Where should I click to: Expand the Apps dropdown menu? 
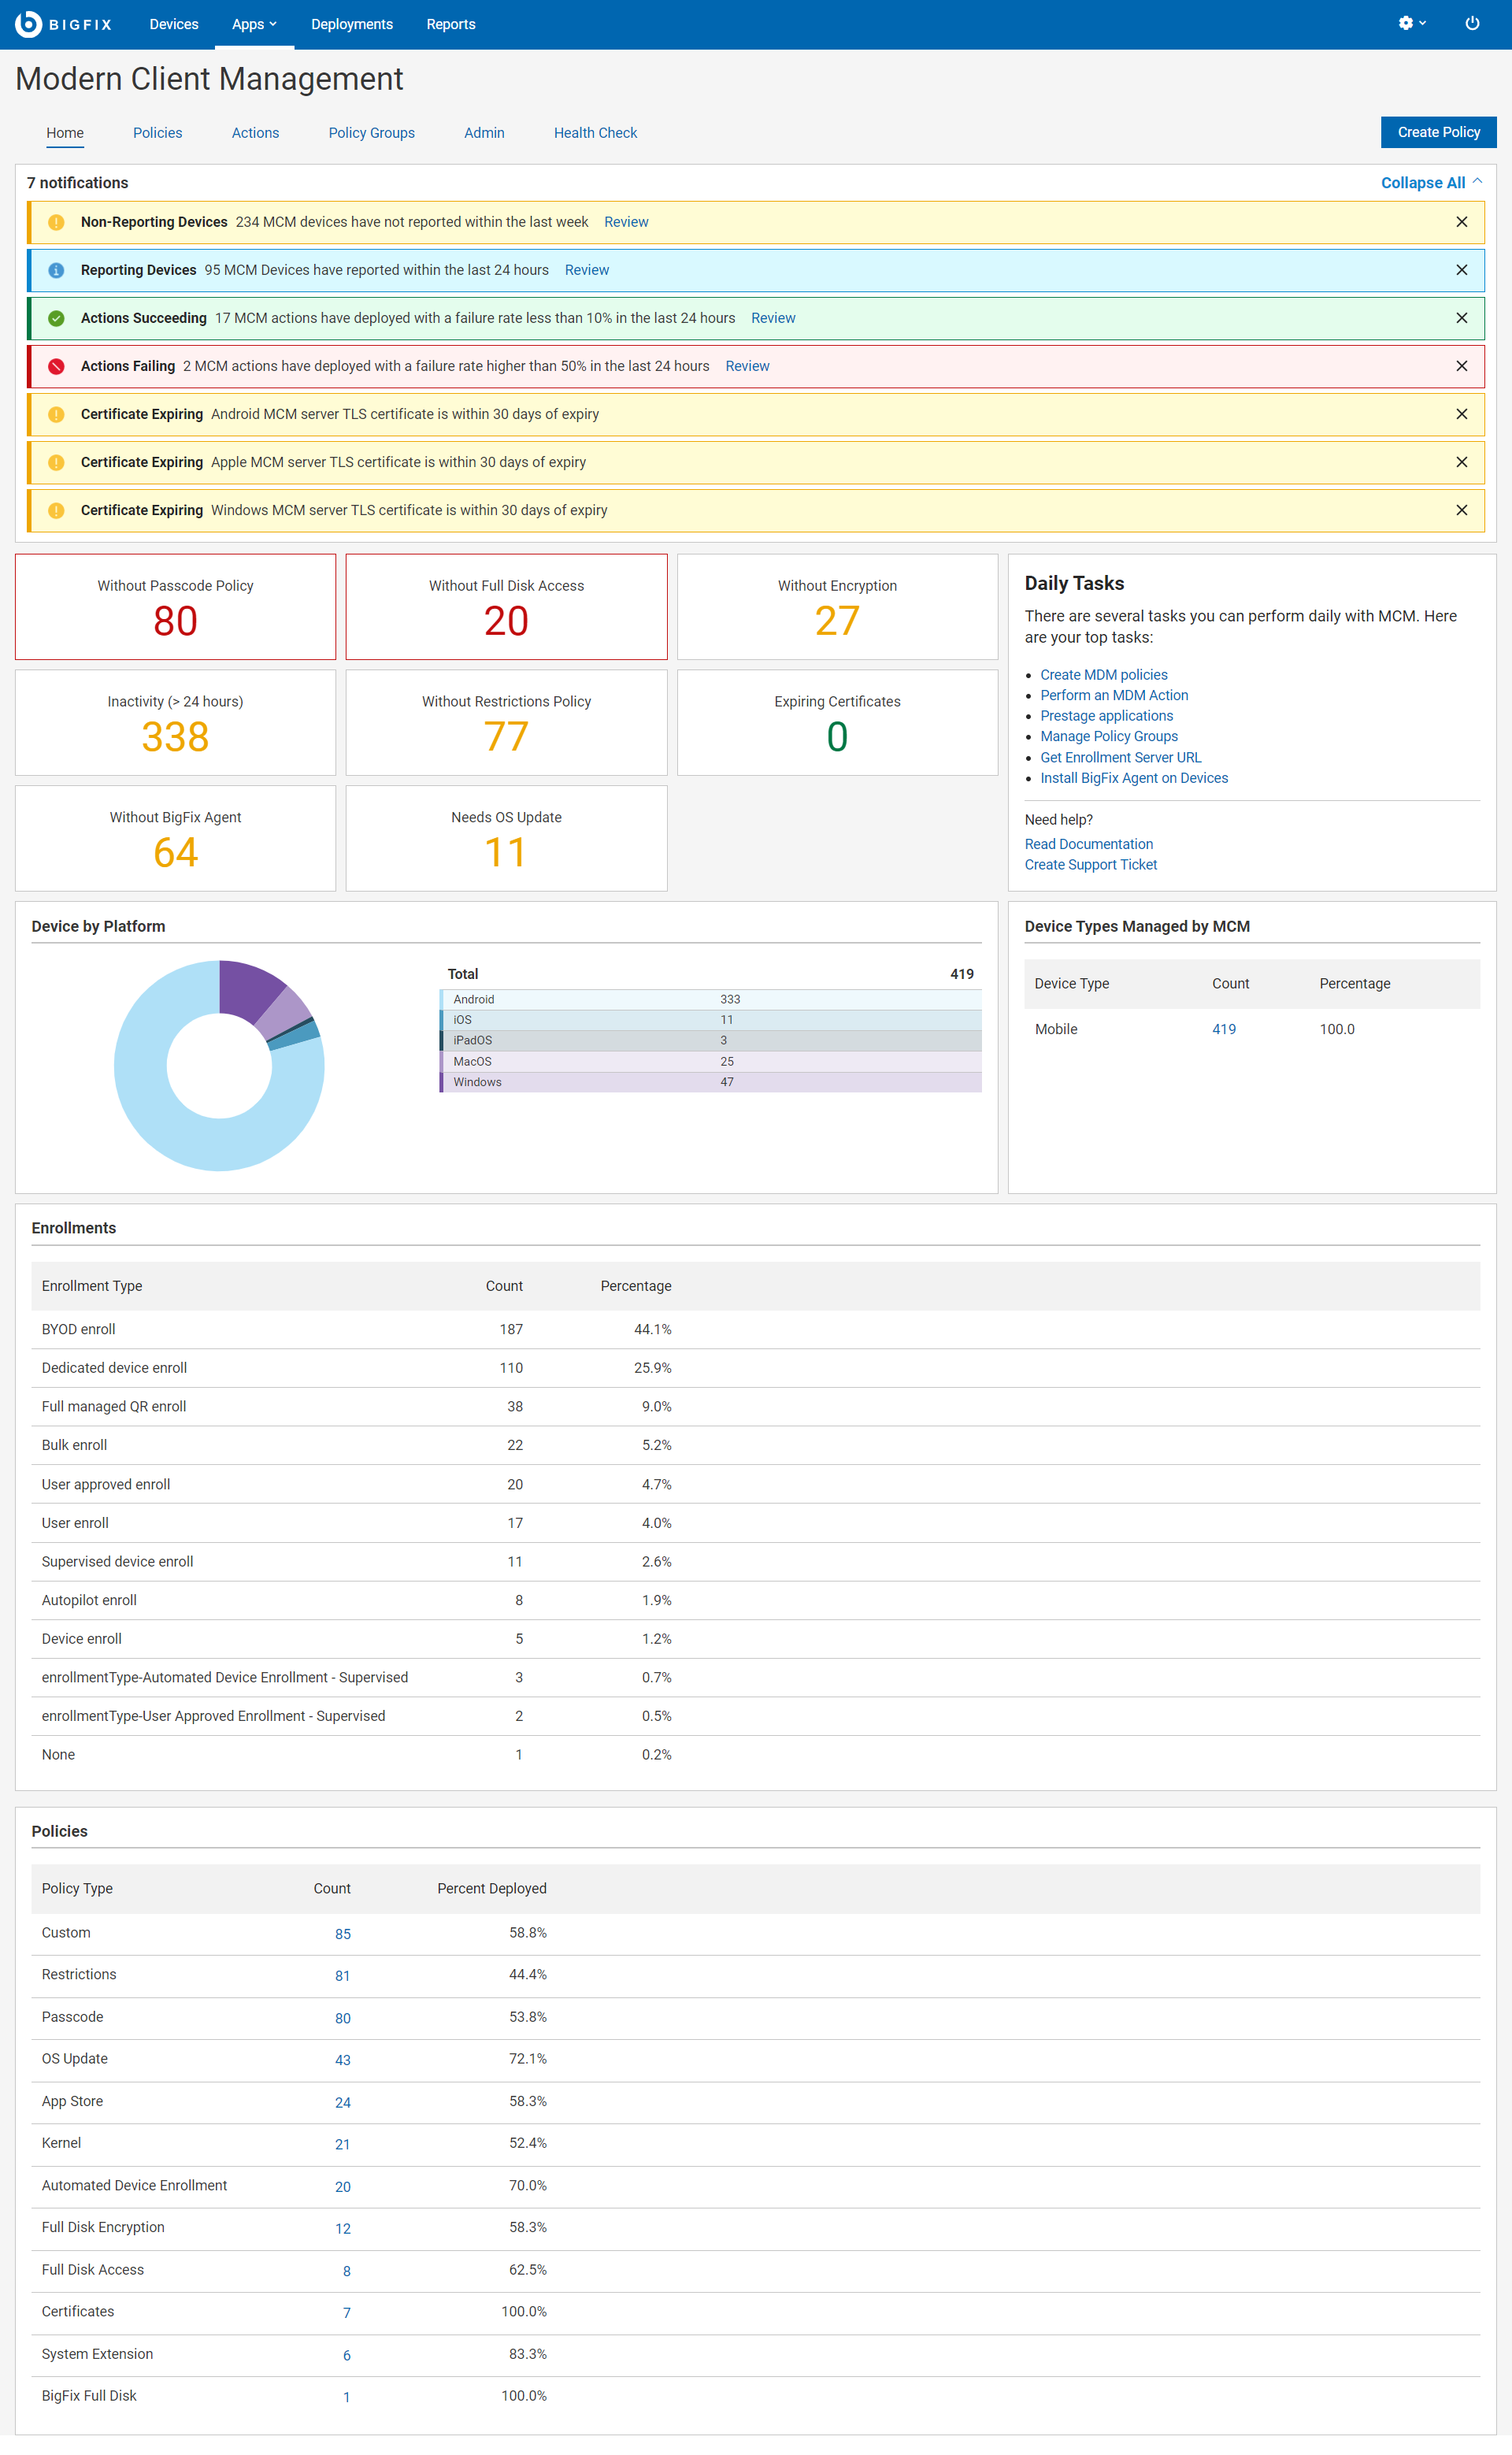point(254,24)
